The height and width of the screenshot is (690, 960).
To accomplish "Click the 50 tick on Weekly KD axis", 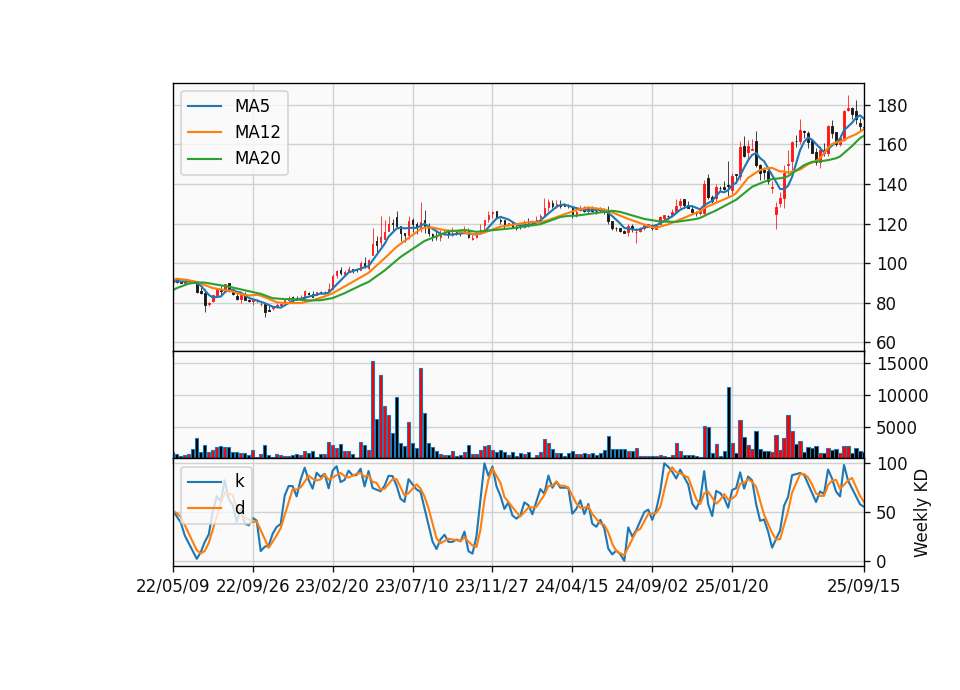I will click(x=887, y=512).
